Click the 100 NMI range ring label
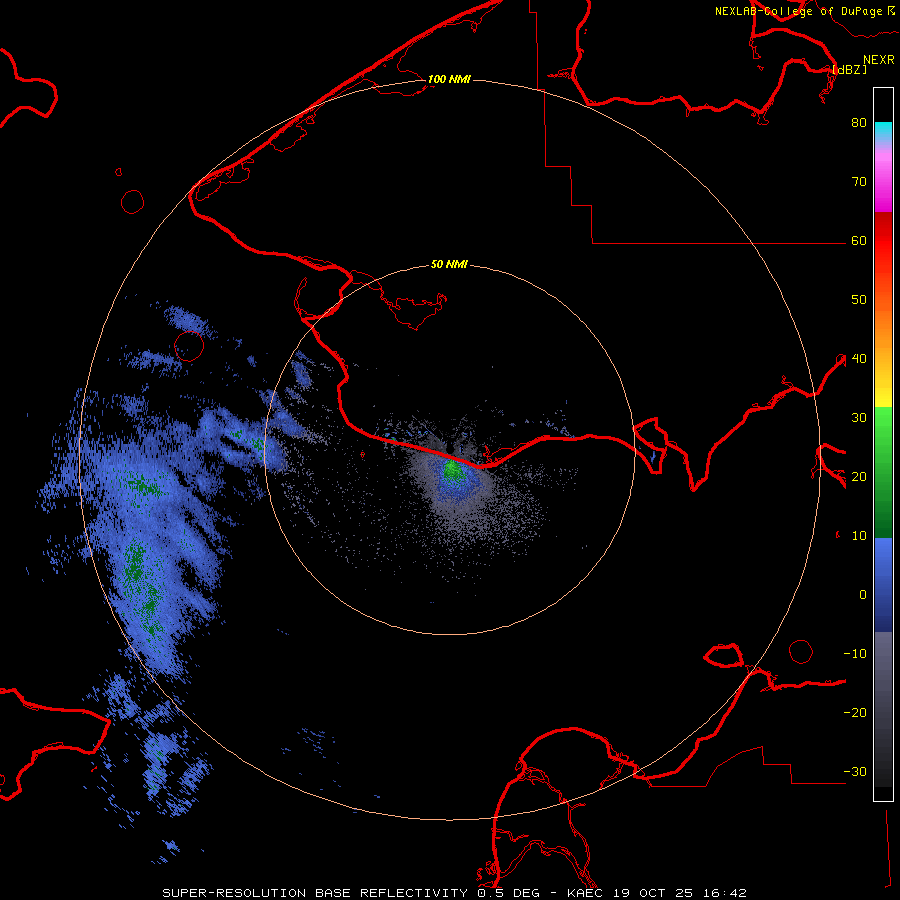Image resolution: width=900 pixels, height=900 pixels. (449, 79)
